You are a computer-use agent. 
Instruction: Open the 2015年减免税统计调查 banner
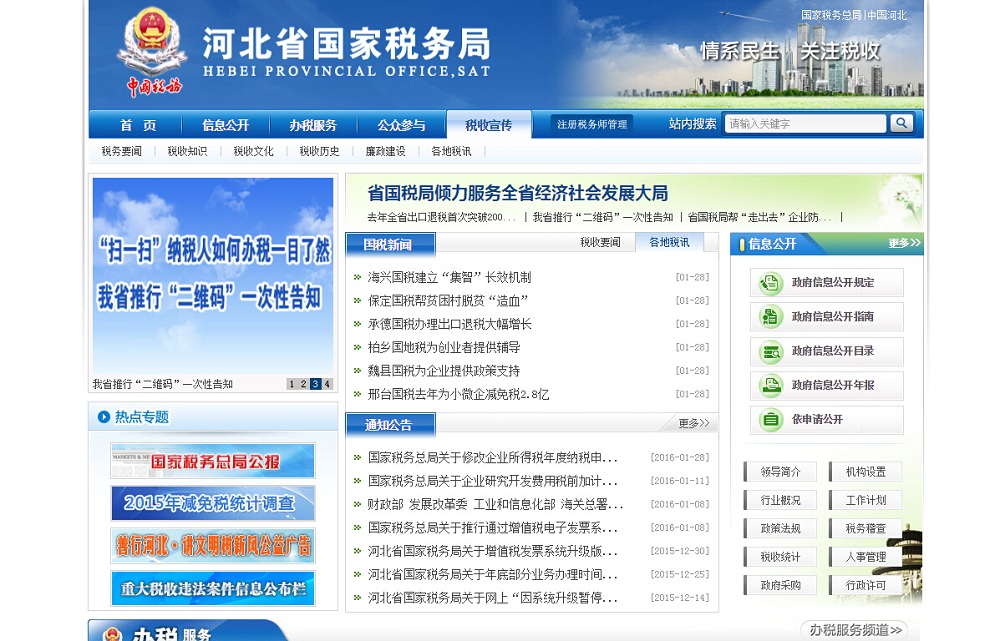click(x=213, y=503)
